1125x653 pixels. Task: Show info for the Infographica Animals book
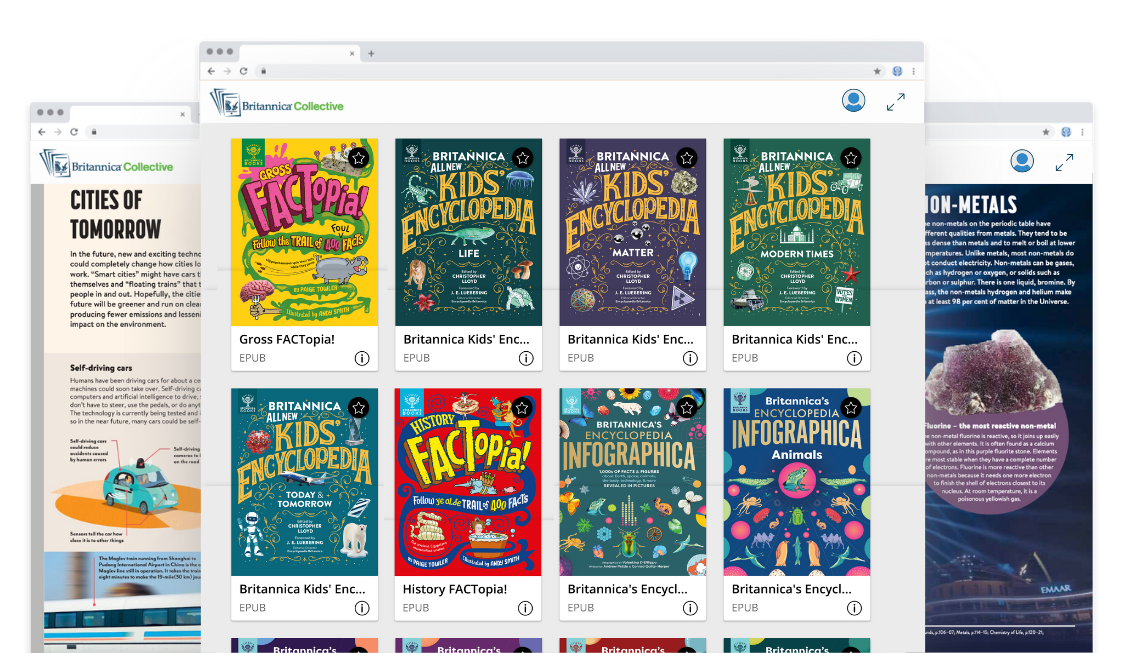tap(854, 608)
